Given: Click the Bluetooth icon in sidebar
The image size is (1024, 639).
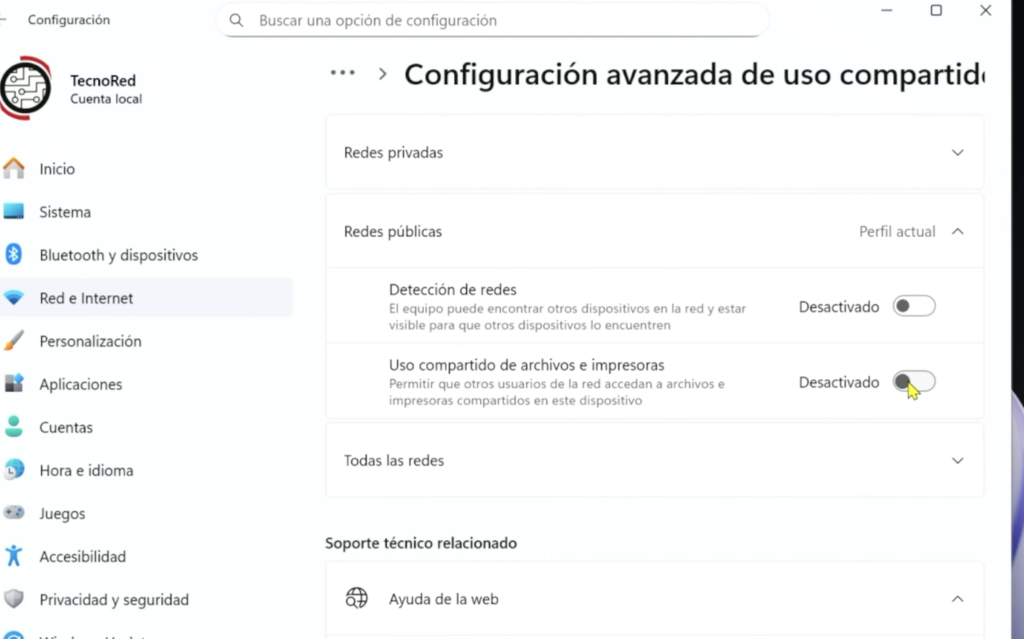Looking at the screenshot, I should click(14, 255).
